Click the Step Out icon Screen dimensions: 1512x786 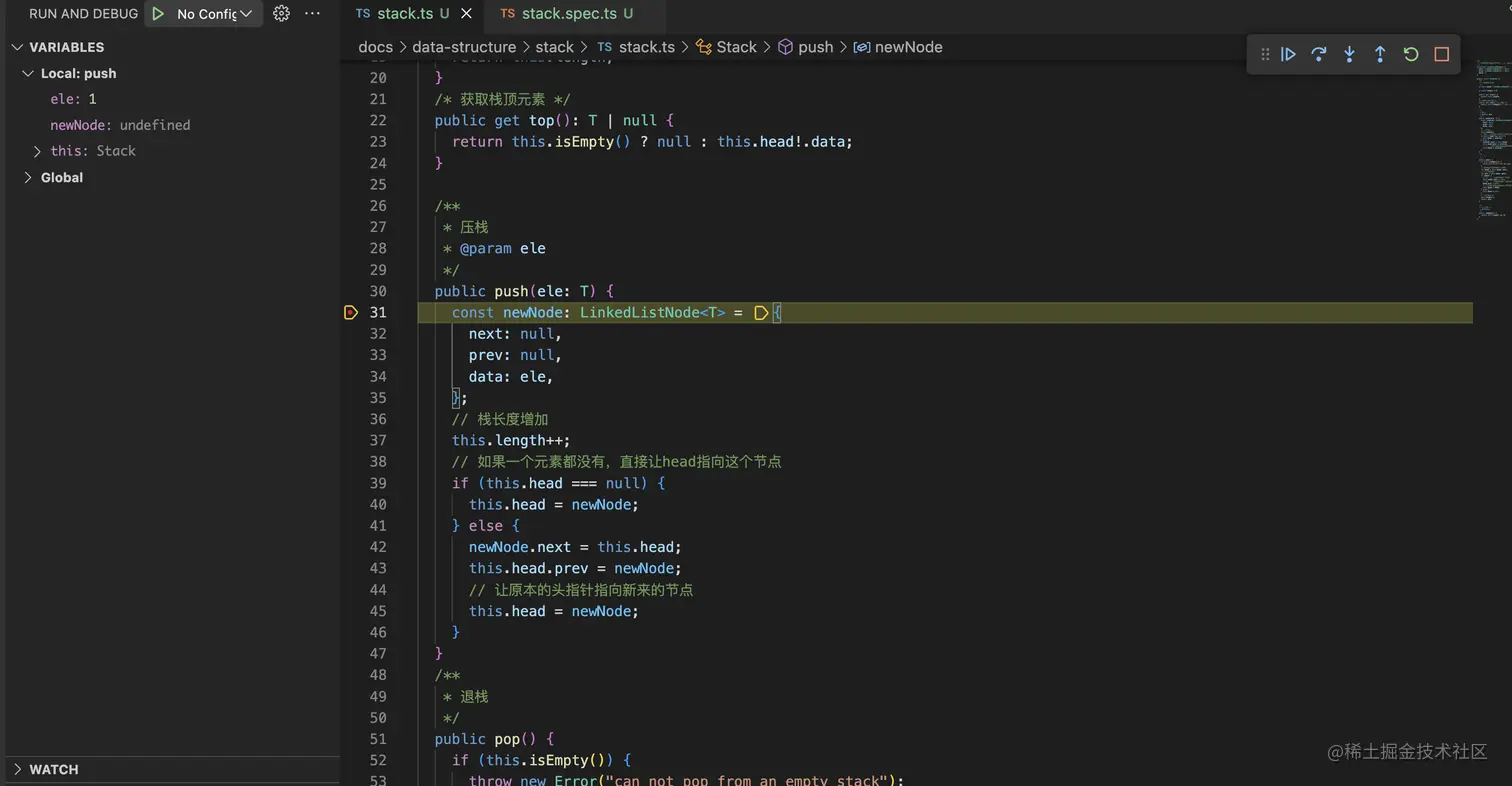[1380, 54]
